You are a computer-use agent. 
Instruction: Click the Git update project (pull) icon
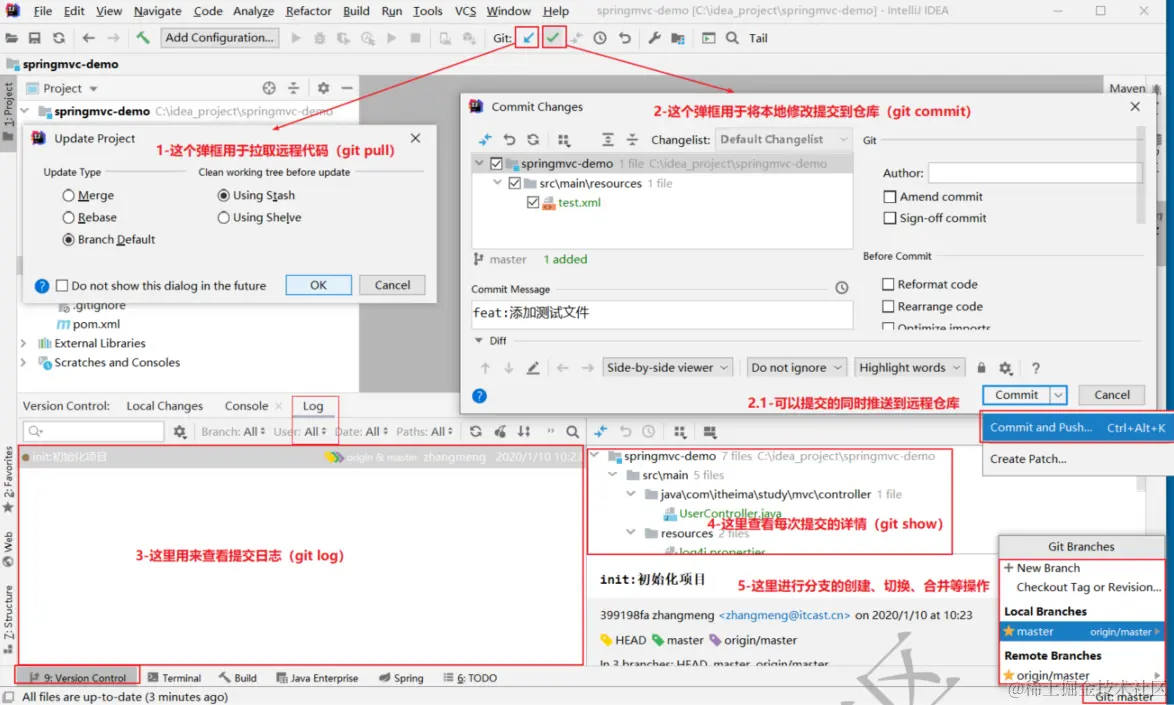[x=528, y=37]
